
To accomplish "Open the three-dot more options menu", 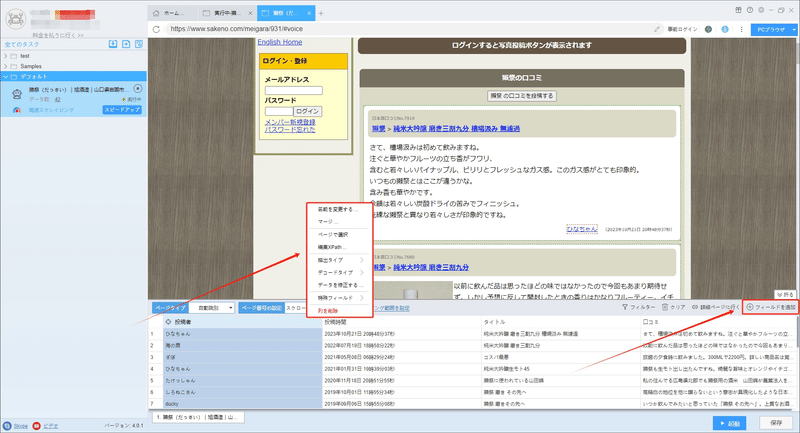I will [x=741, y=30].
